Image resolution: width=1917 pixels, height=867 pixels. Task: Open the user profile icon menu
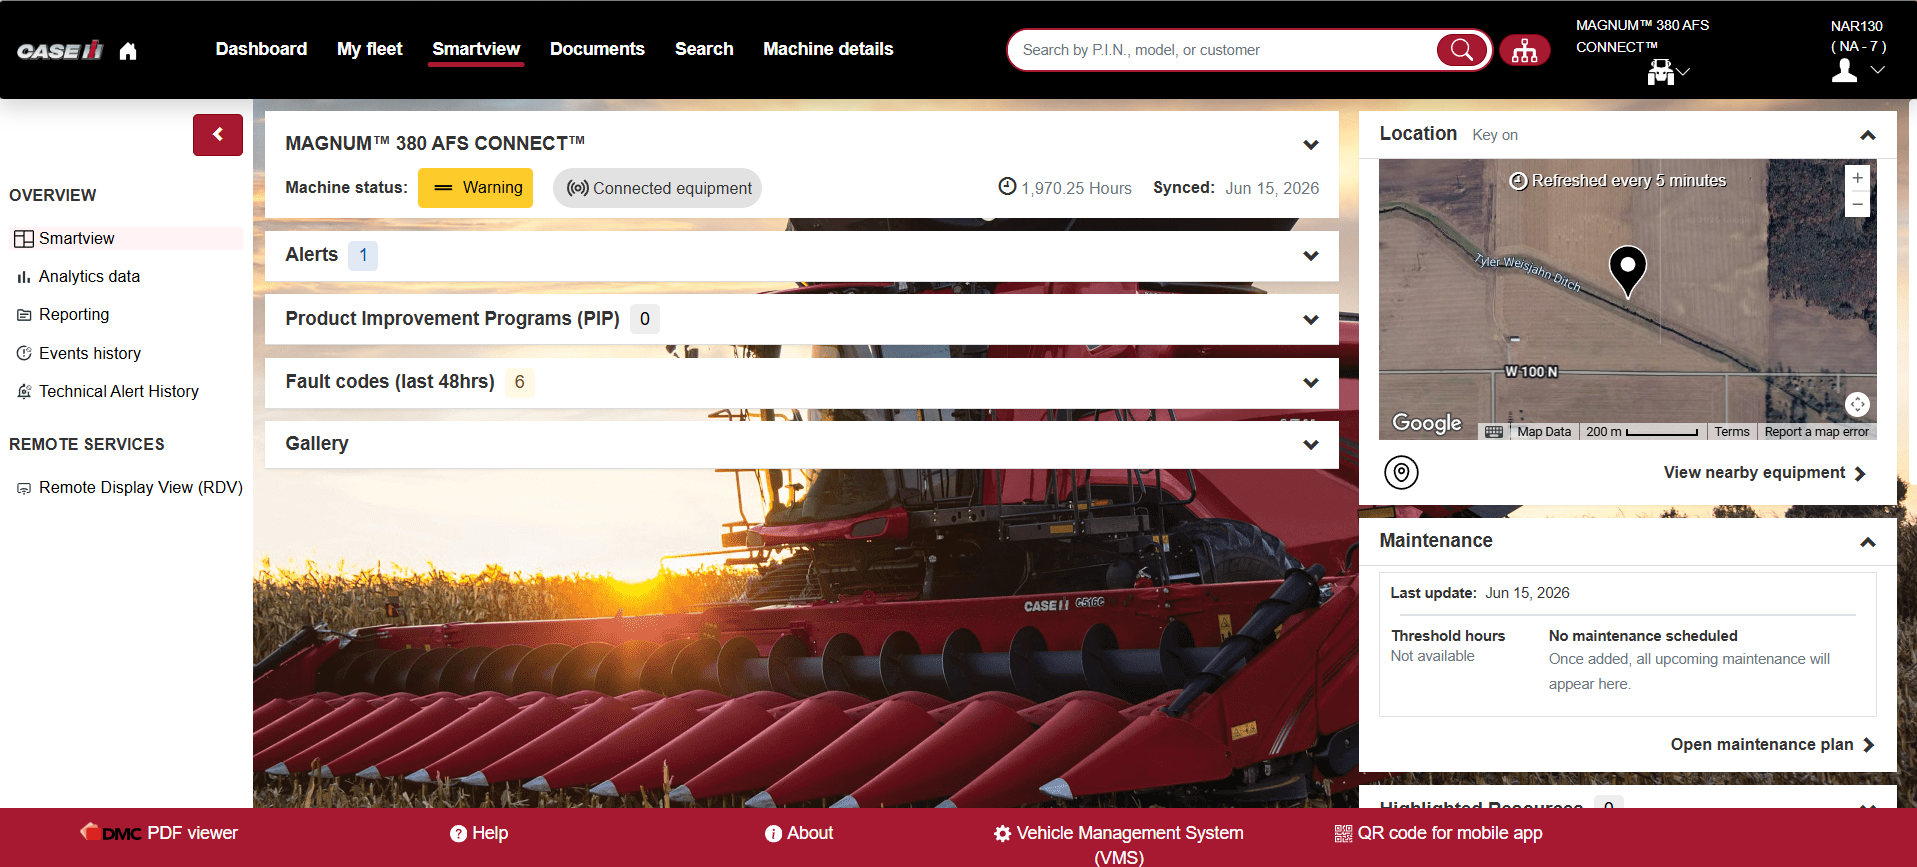coord(1845,70)
